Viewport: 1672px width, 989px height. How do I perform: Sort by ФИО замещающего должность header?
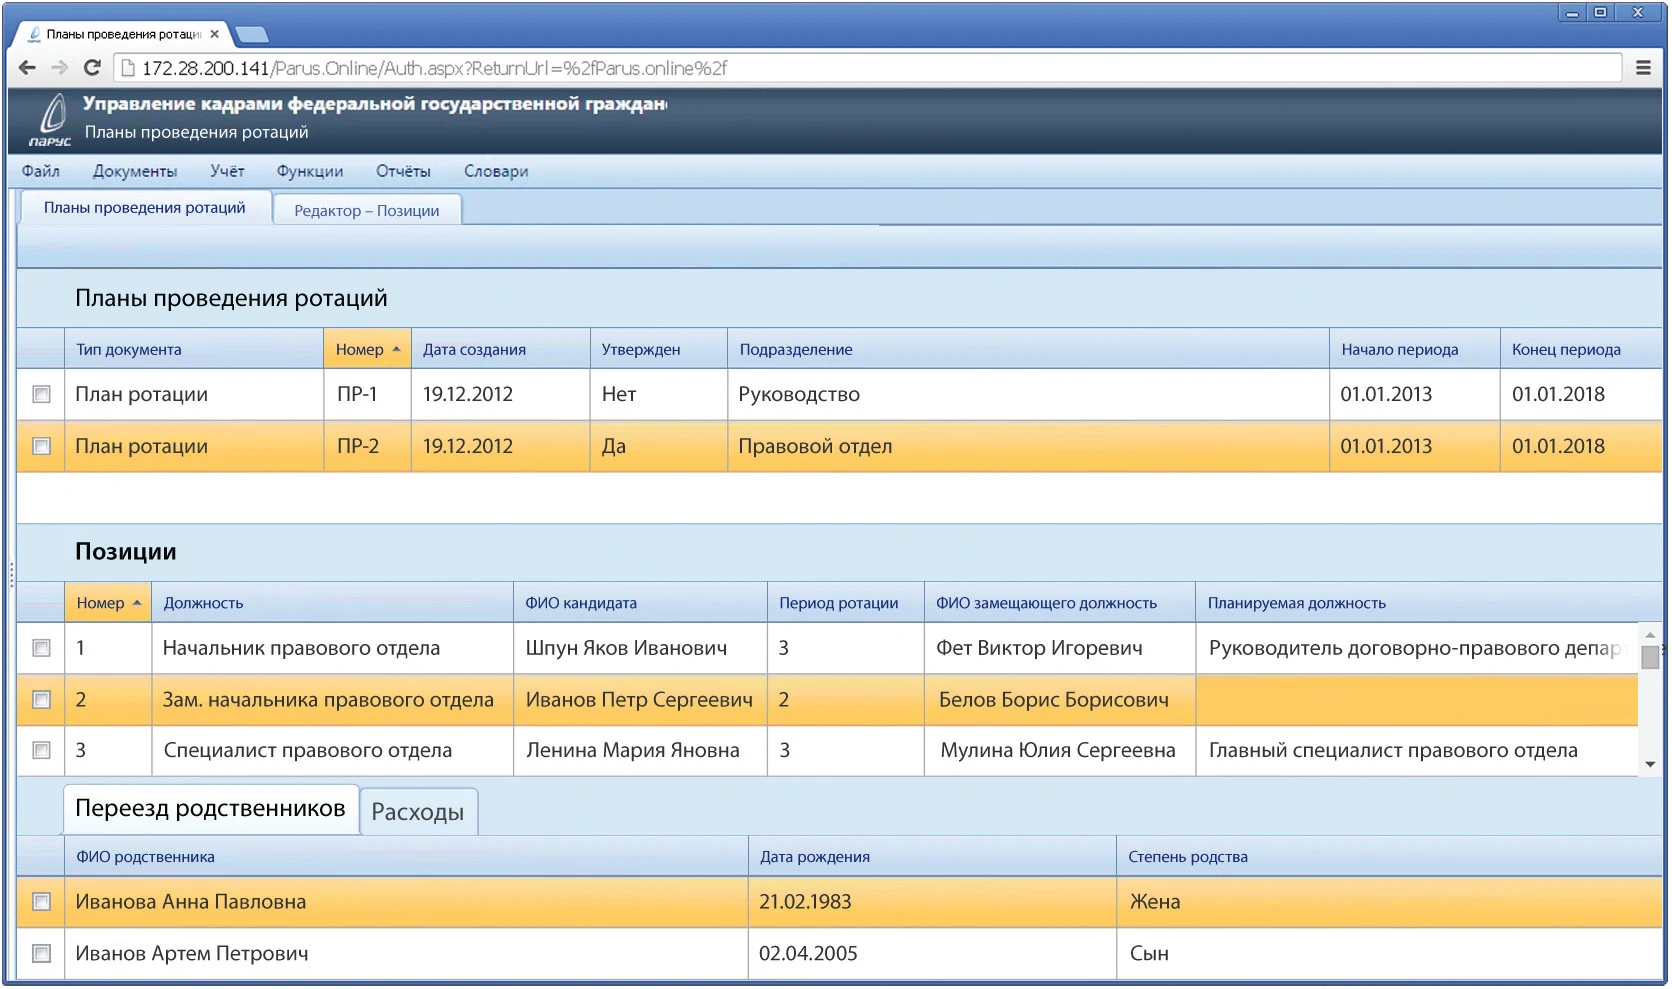tap(1060, 603)
